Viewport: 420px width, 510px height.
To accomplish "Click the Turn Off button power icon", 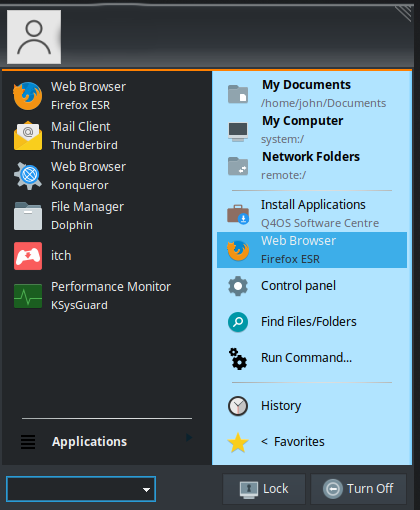I will [333, 489].
